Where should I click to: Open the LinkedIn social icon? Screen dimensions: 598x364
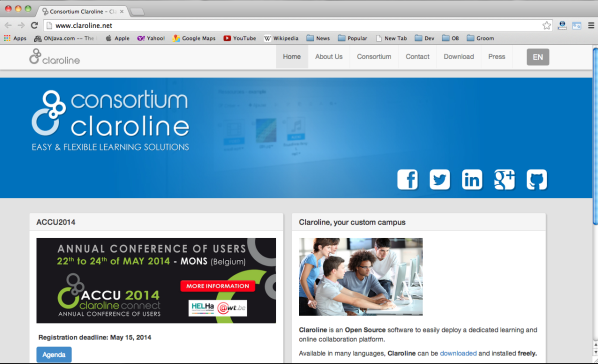tap(472, 179)
